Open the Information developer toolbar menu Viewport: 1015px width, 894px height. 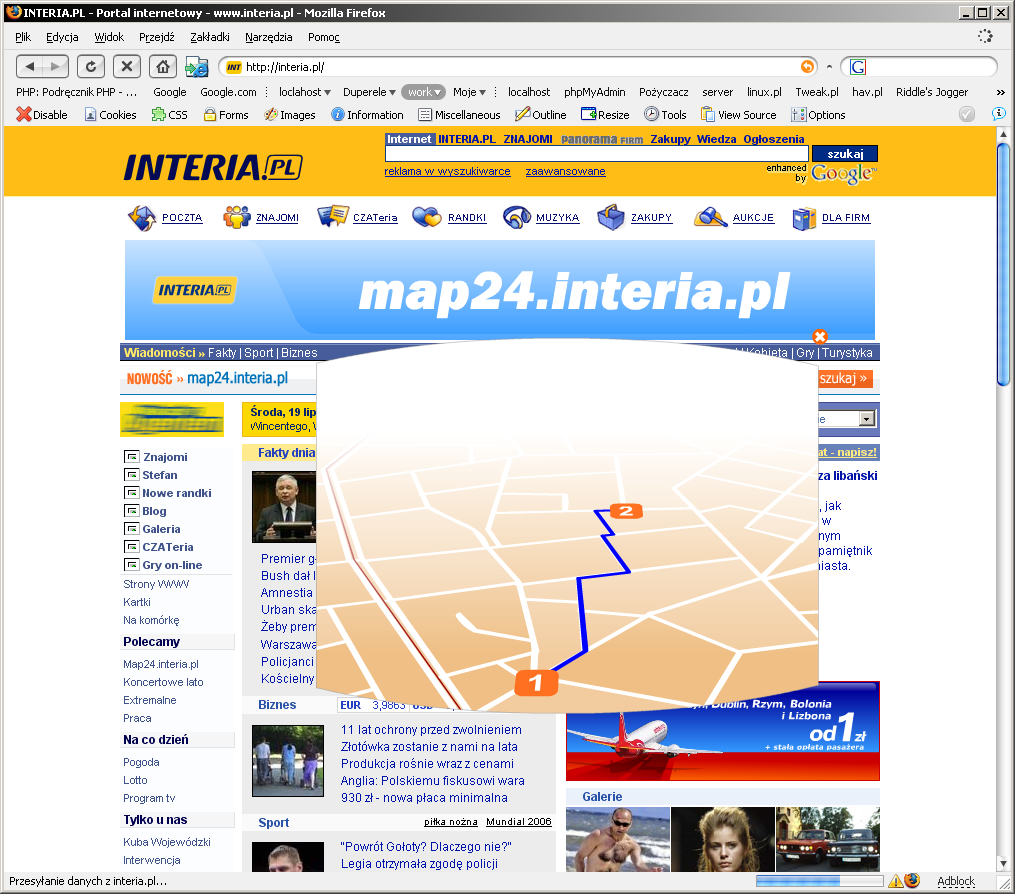367,115
